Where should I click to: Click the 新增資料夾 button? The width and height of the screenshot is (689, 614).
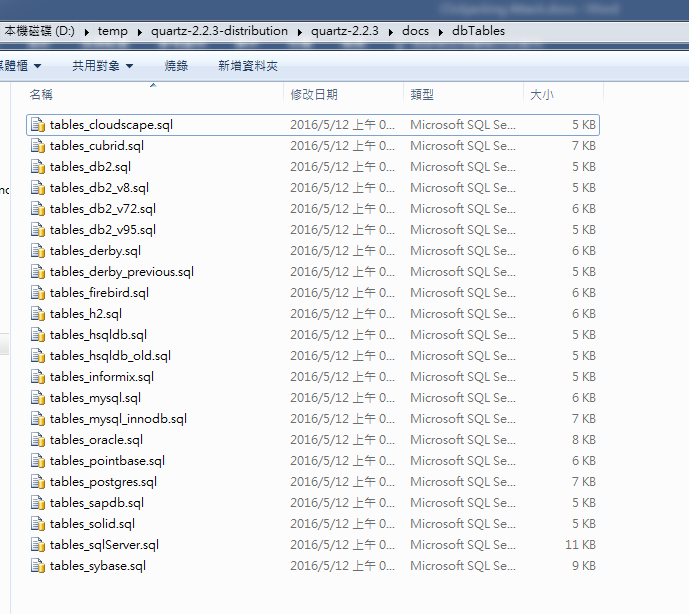click(x=248, y=66)
